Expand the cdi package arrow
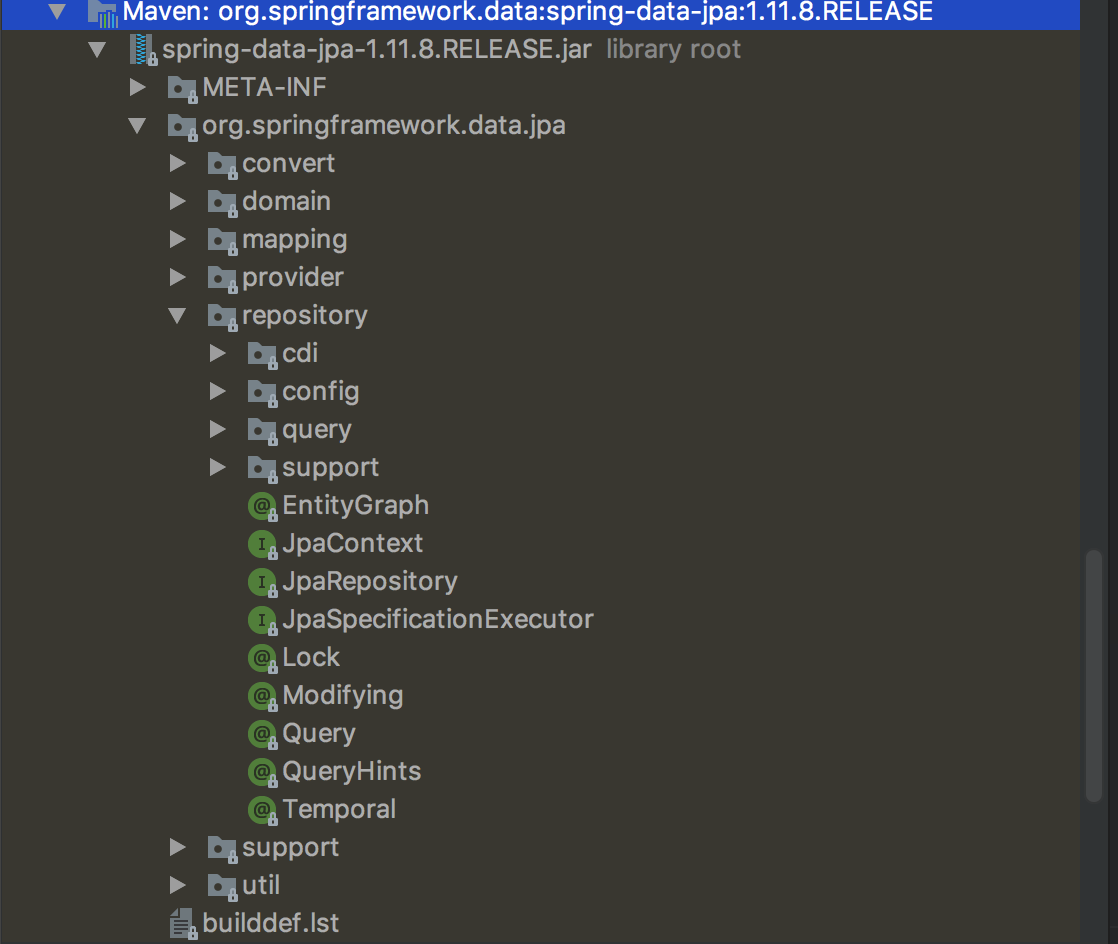This screenshot has height=944, width=1118. 218,354
